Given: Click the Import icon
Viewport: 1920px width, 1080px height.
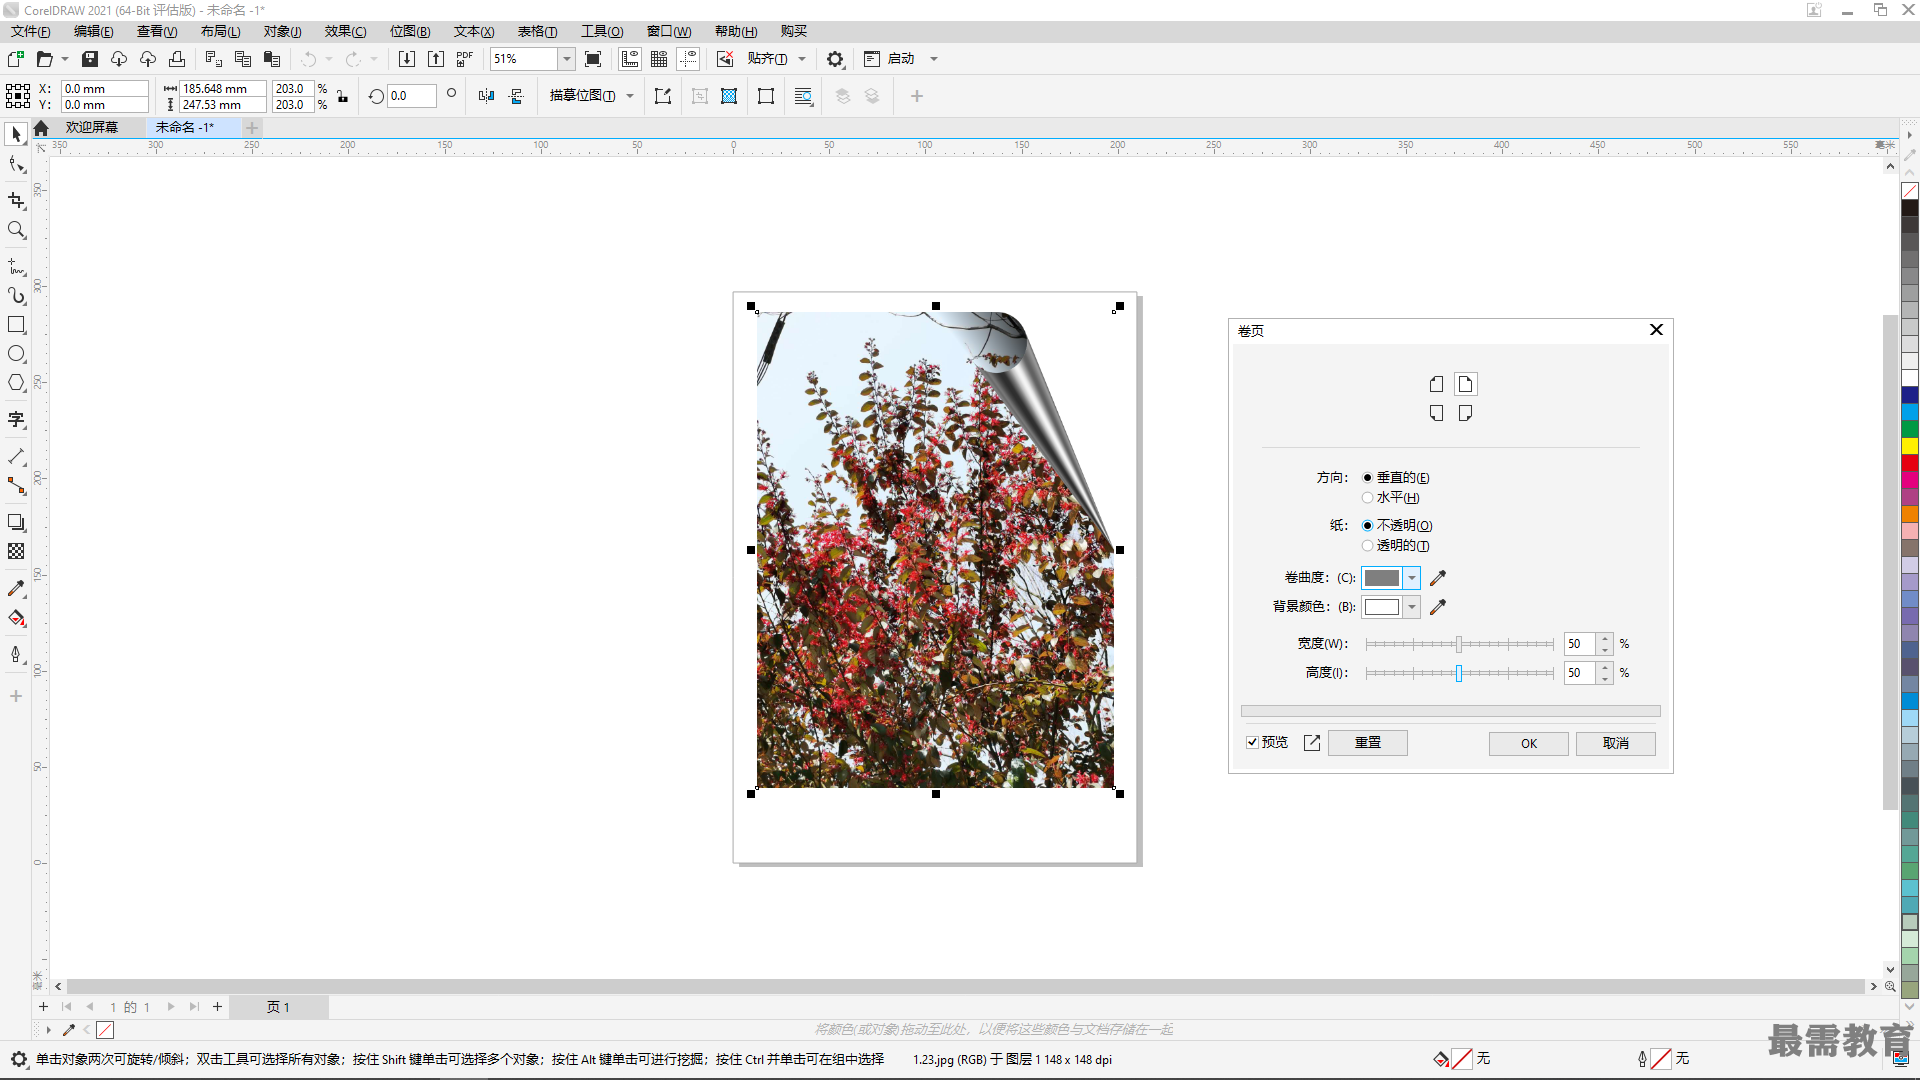Looking at the screenshot, I should 407,59.
